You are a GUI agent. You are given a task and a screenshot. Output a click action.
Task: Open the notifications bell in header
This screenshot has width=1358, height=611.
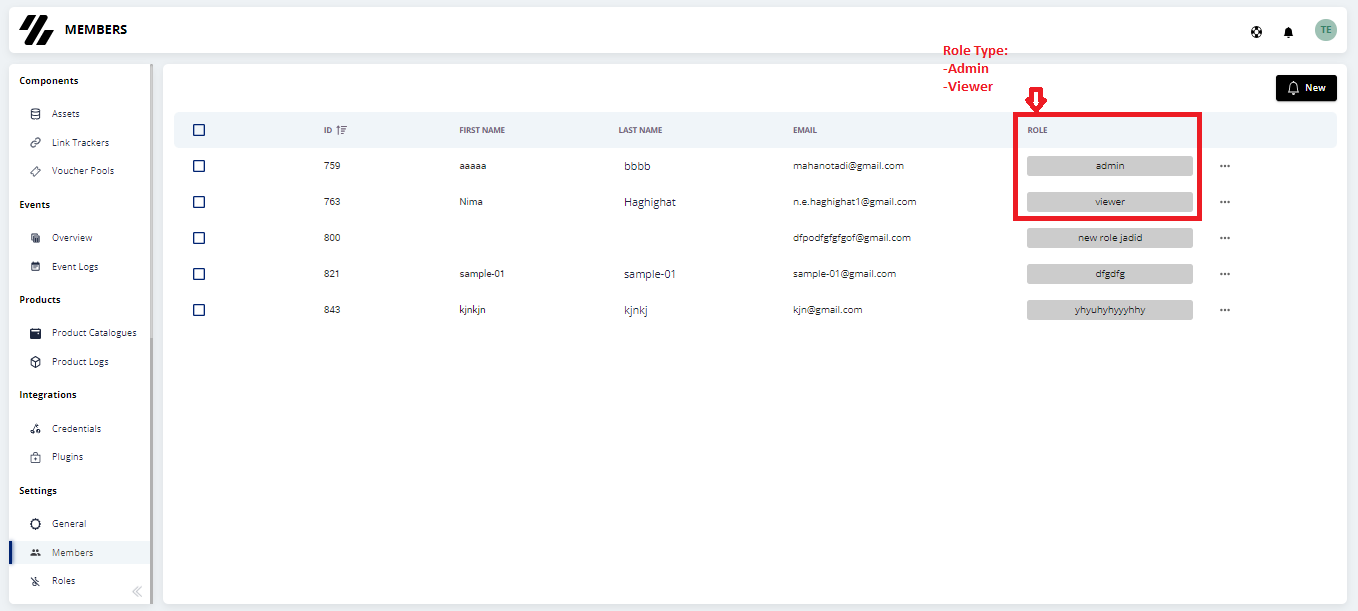(x=1288, y=32)
